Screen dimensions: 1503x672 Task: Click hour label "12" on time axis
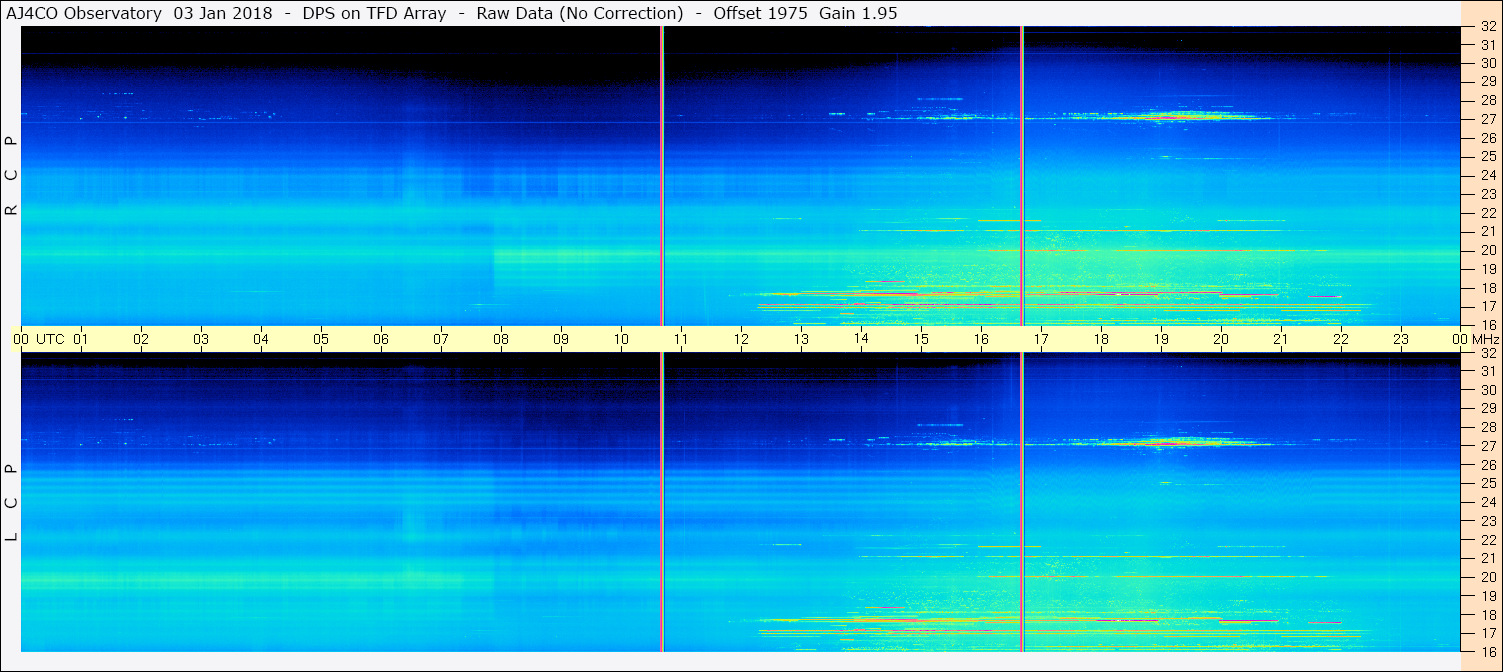741,339
